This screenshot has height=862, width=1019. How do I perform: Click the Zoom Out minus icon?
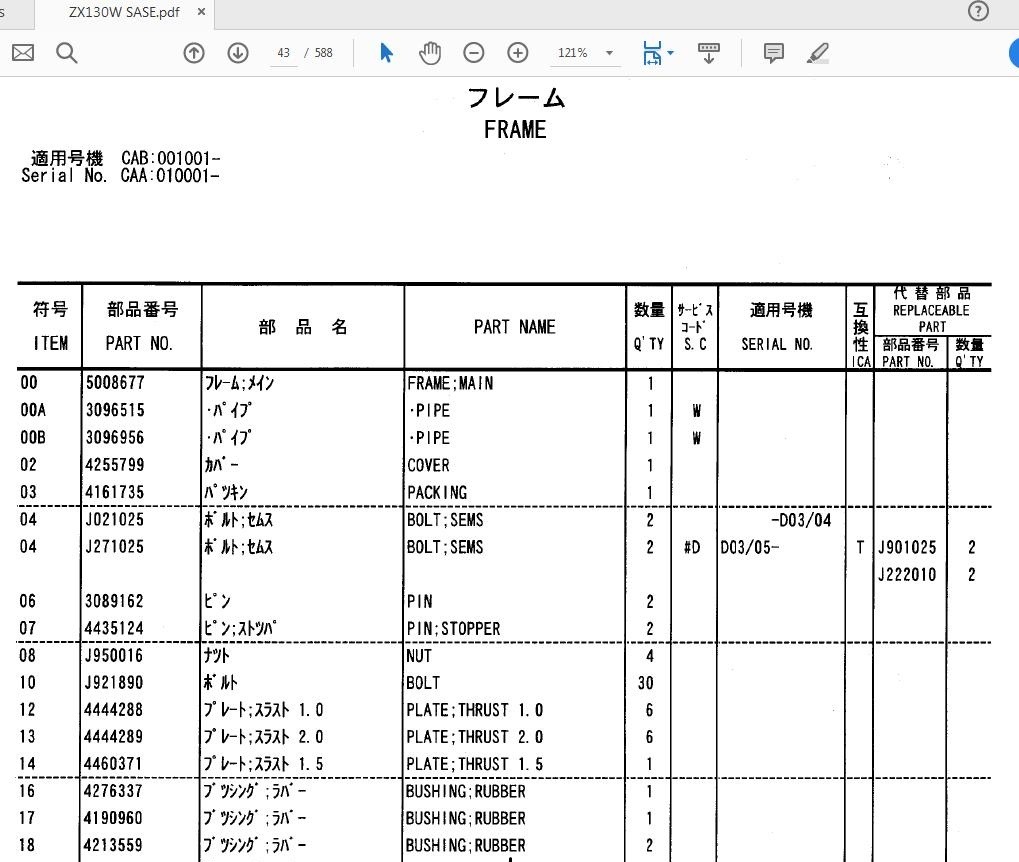pyautogui.click(x=473, y=52)
